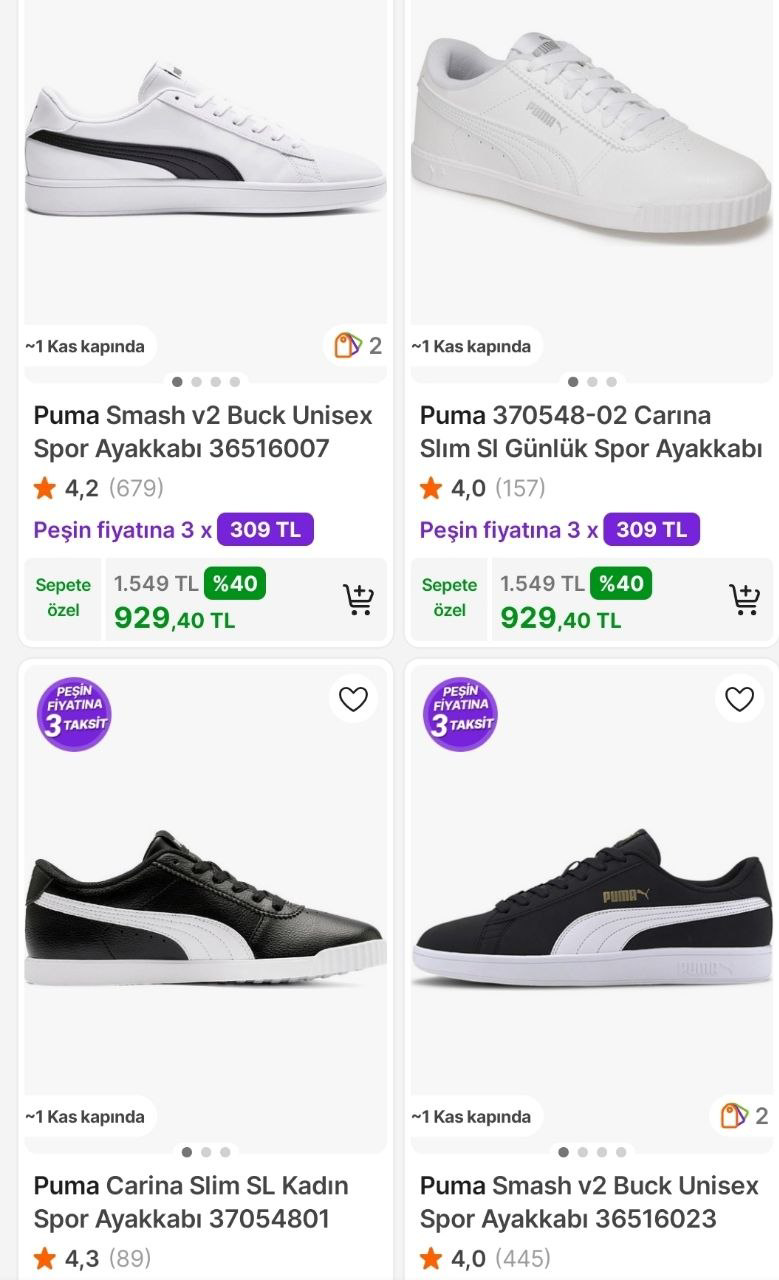779x1280 pixels.
Task: Favorite the black Smash v2 Buck shoe
Action: (x=739, y=699)
